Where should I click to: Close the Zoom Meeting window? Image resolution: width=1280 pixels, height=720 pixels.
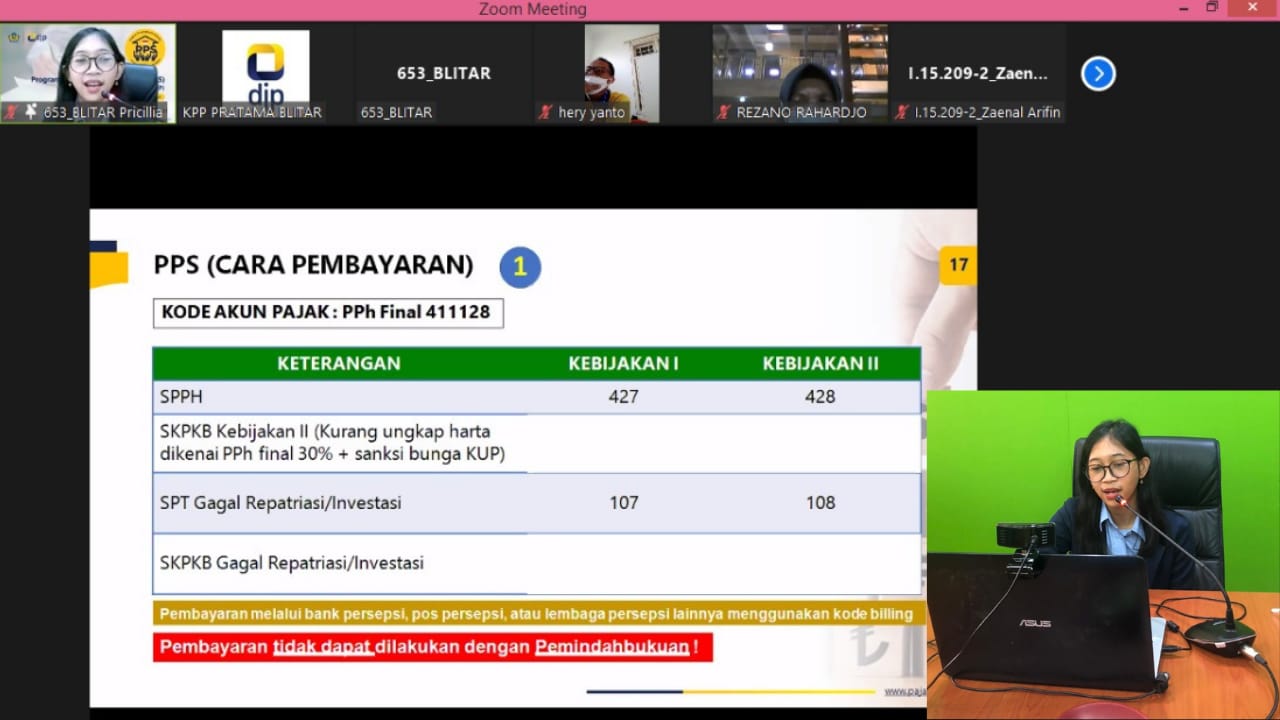pos(1250,8)
